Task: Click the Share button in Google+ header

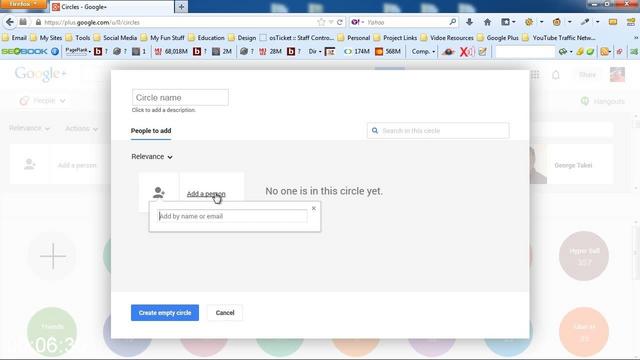Action: pyautogui.click(x=587, y=75)
